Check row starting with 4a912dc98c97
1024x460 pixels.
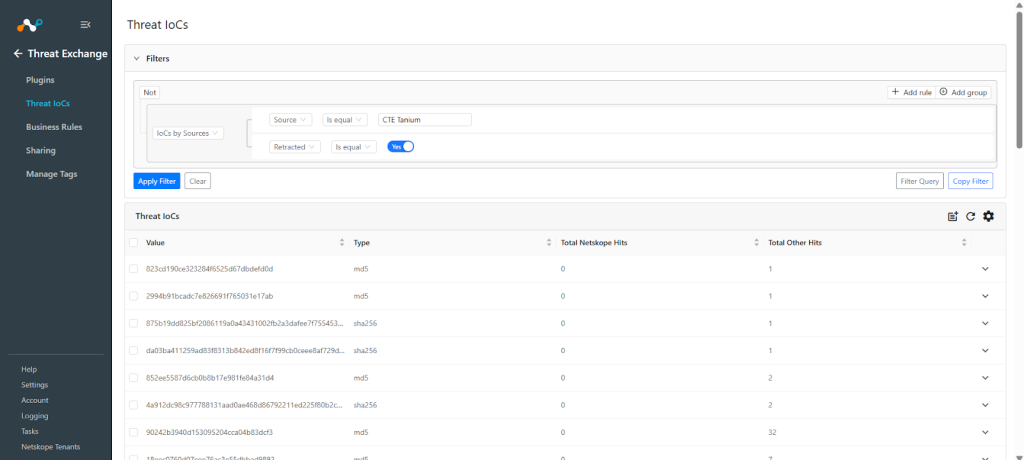(x=133, y=405)
